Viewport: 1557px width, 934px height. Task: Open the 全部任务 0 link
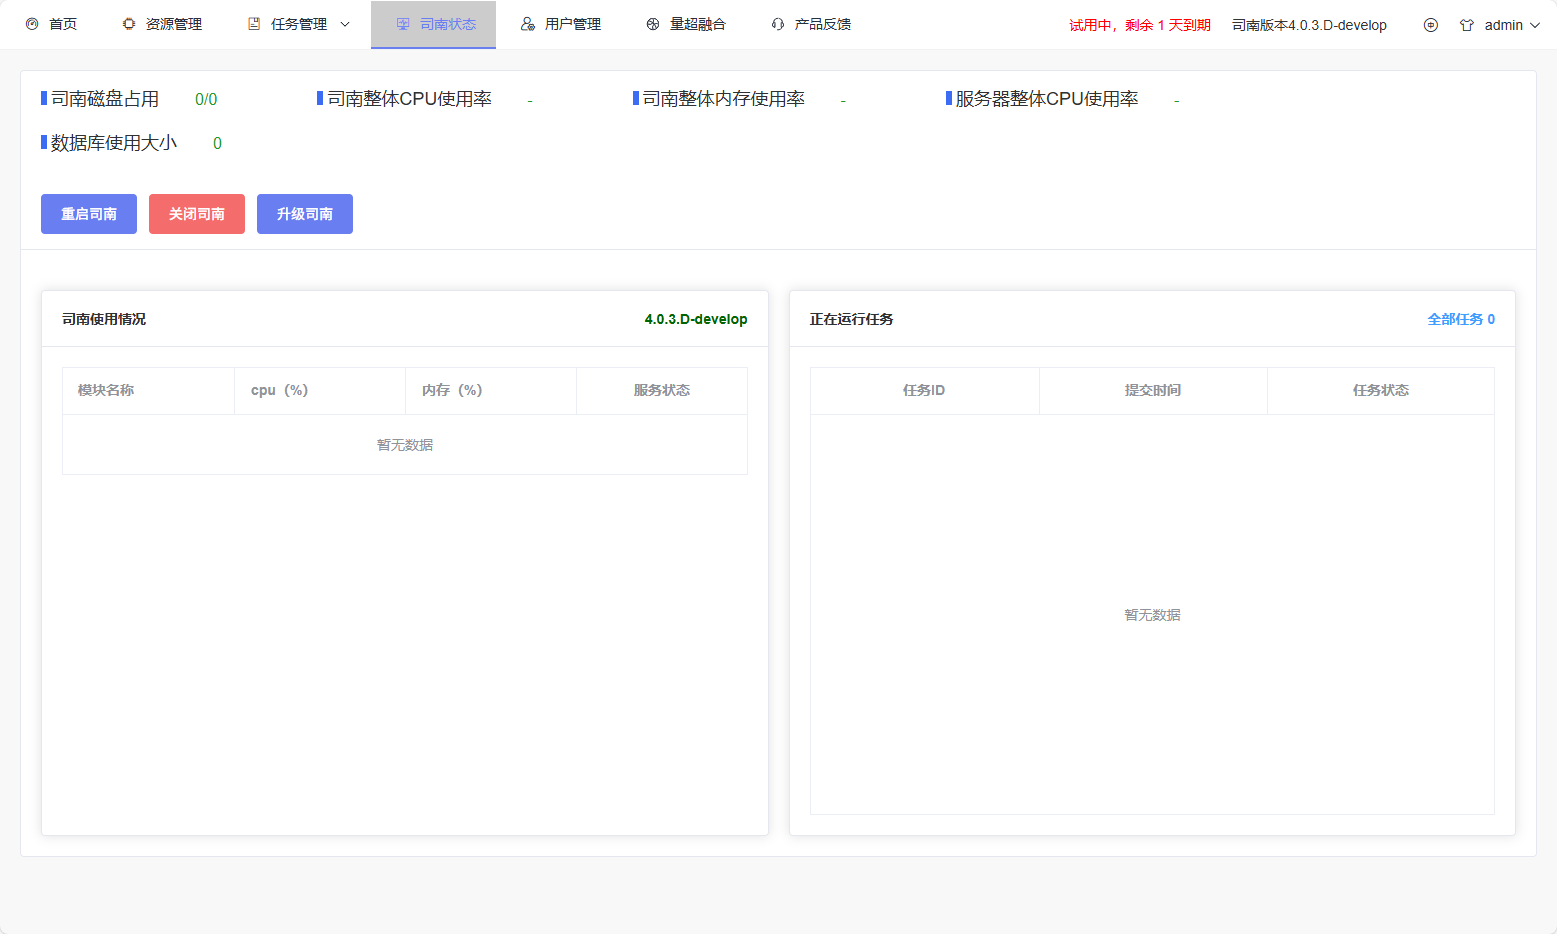click(x=1460, y=319)
